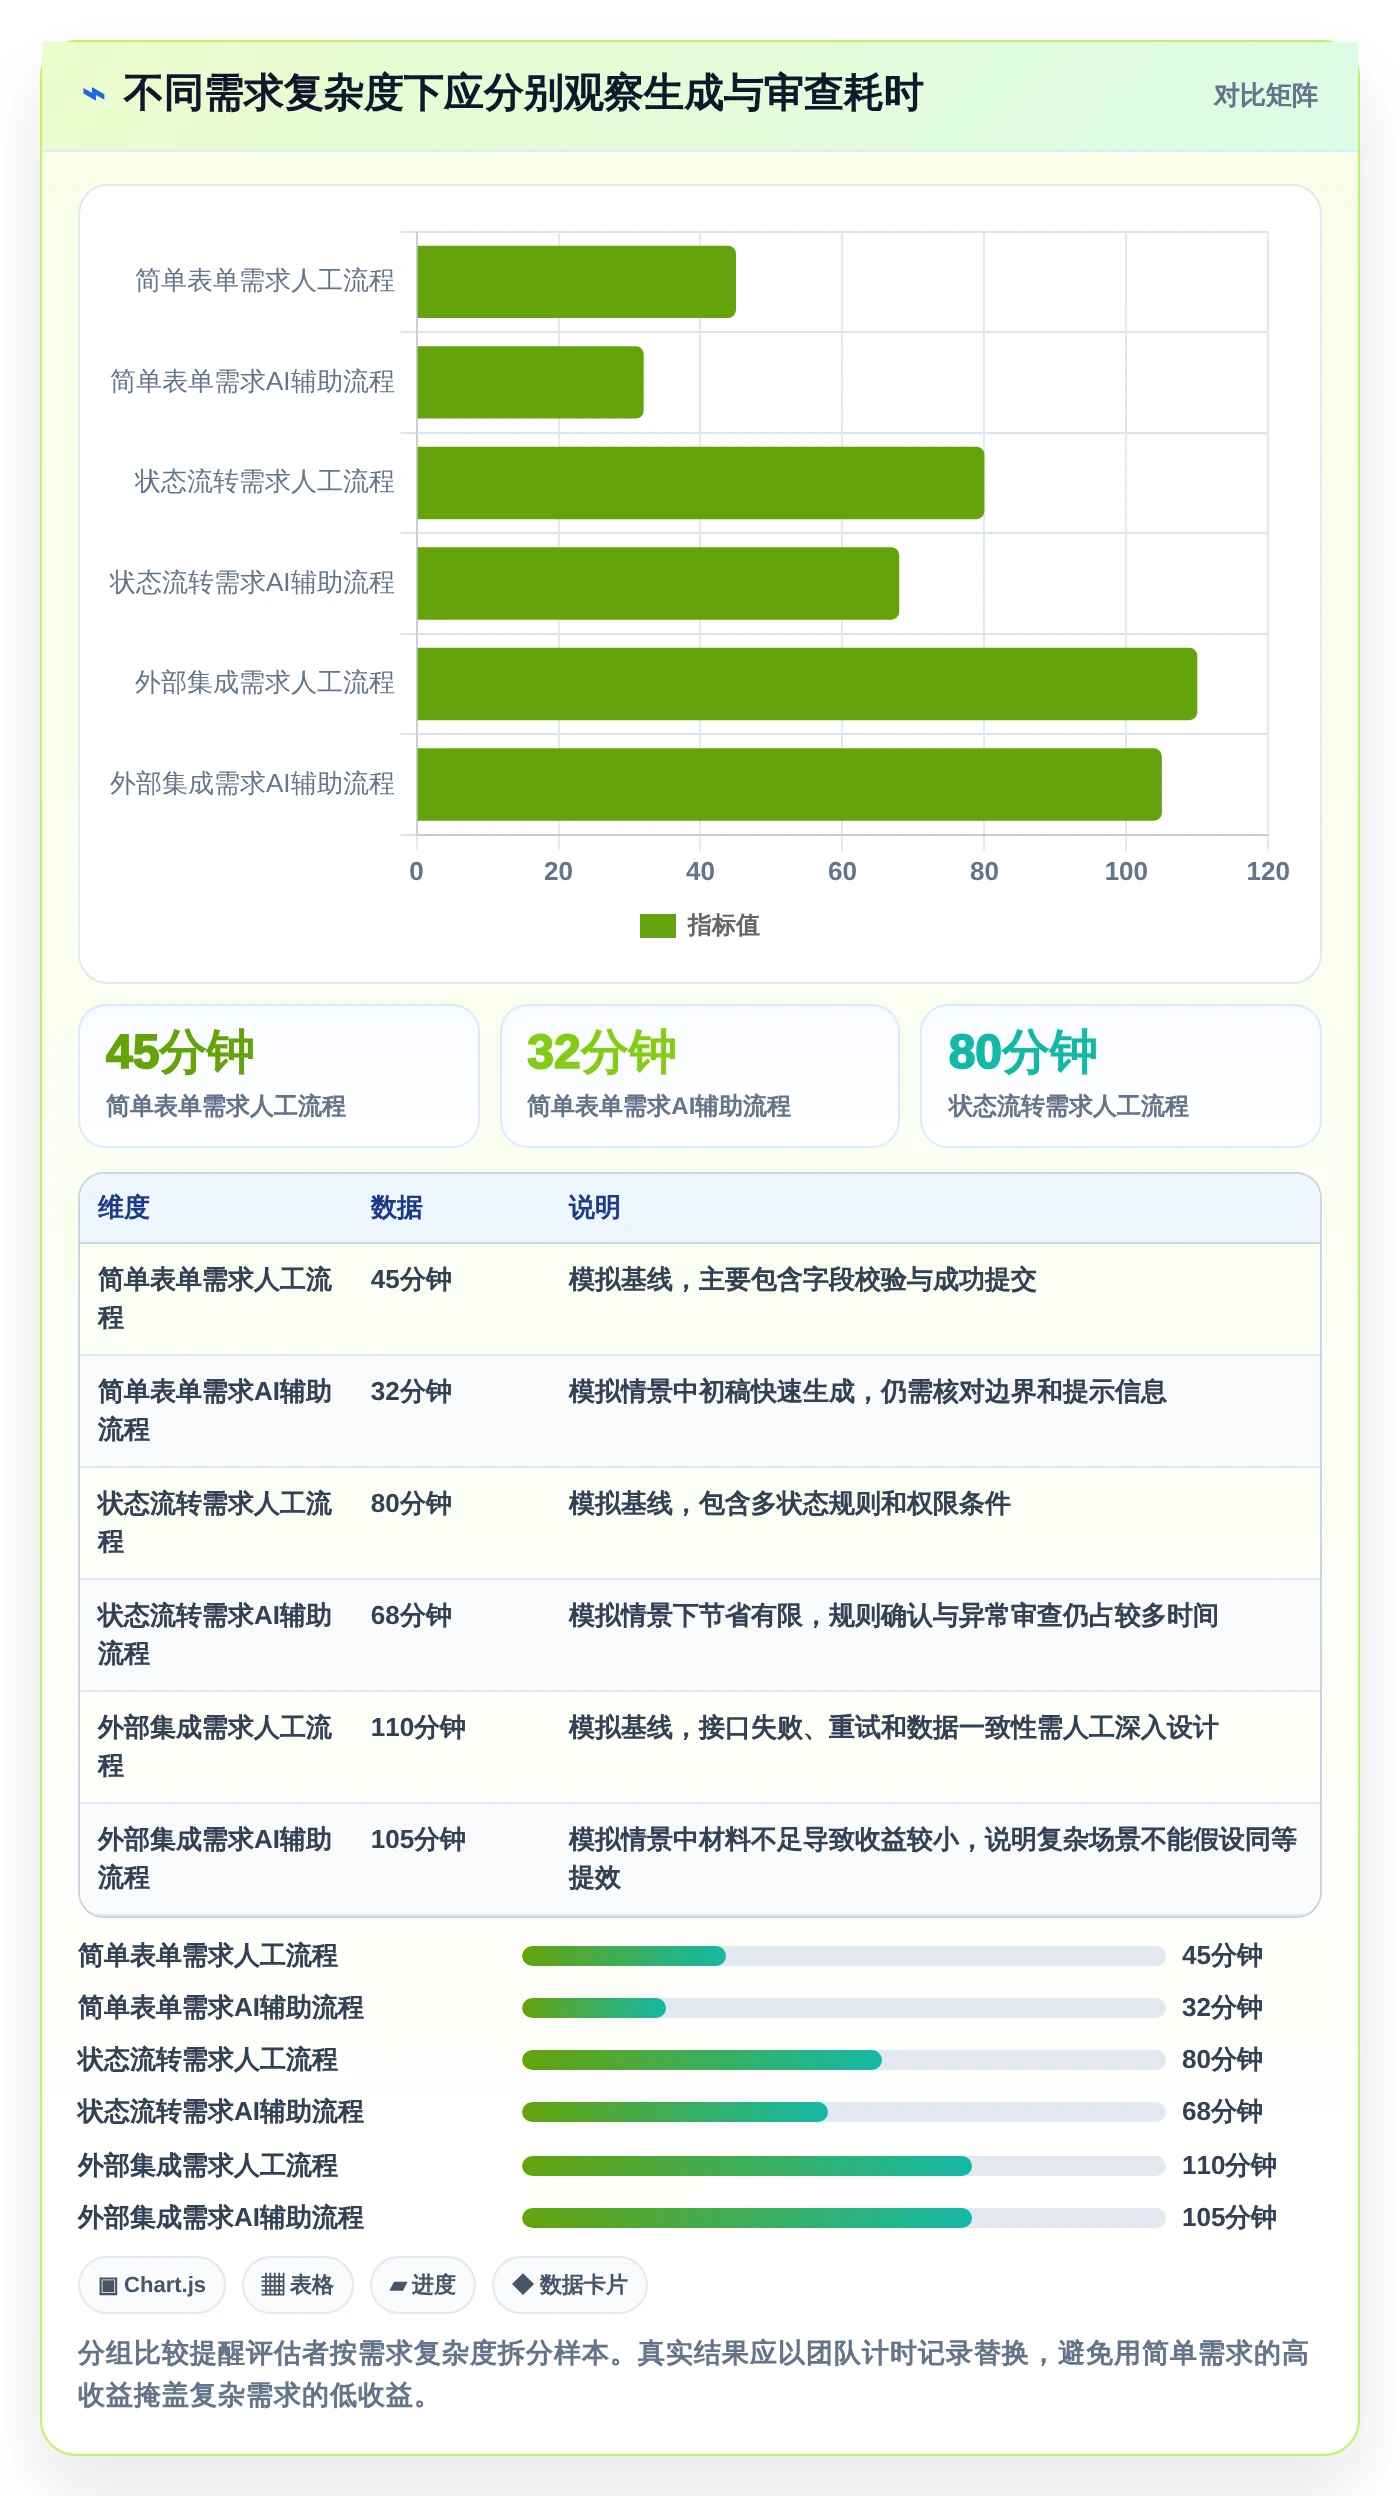This screenshot has width=1400, height=2496.
Task: Click the 进度 tag chip
Action: [x=422, y=2285]
